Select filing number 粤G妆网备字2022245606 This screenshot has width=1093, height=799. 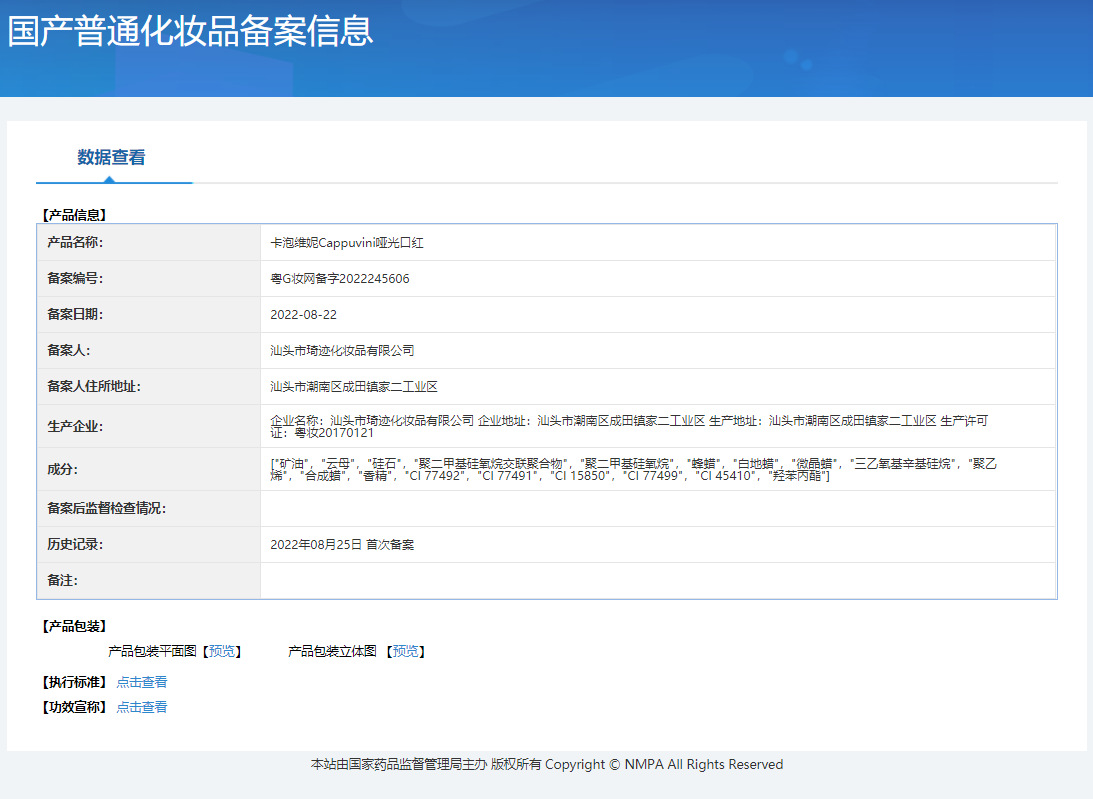[339, 279]
